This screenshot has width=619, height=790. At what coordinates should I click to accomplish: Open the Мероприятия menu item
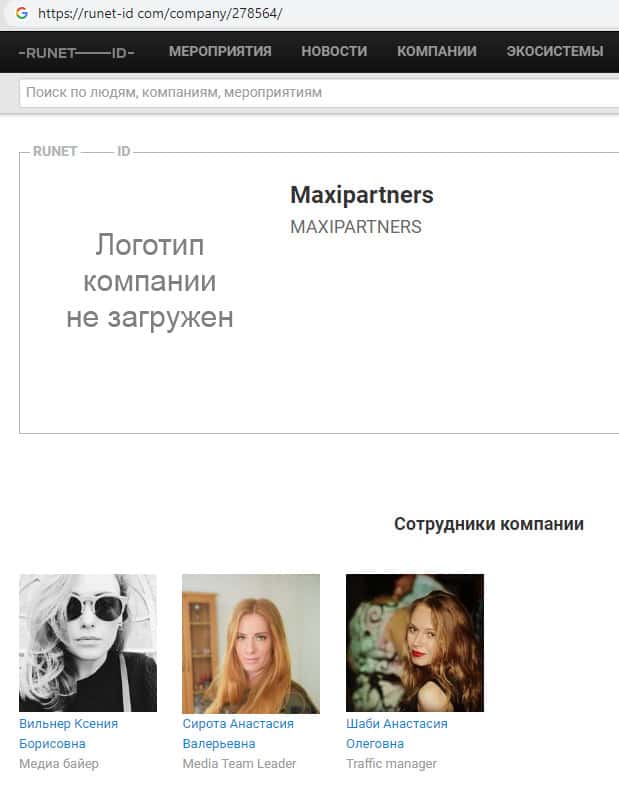click(x=220, y=51)
